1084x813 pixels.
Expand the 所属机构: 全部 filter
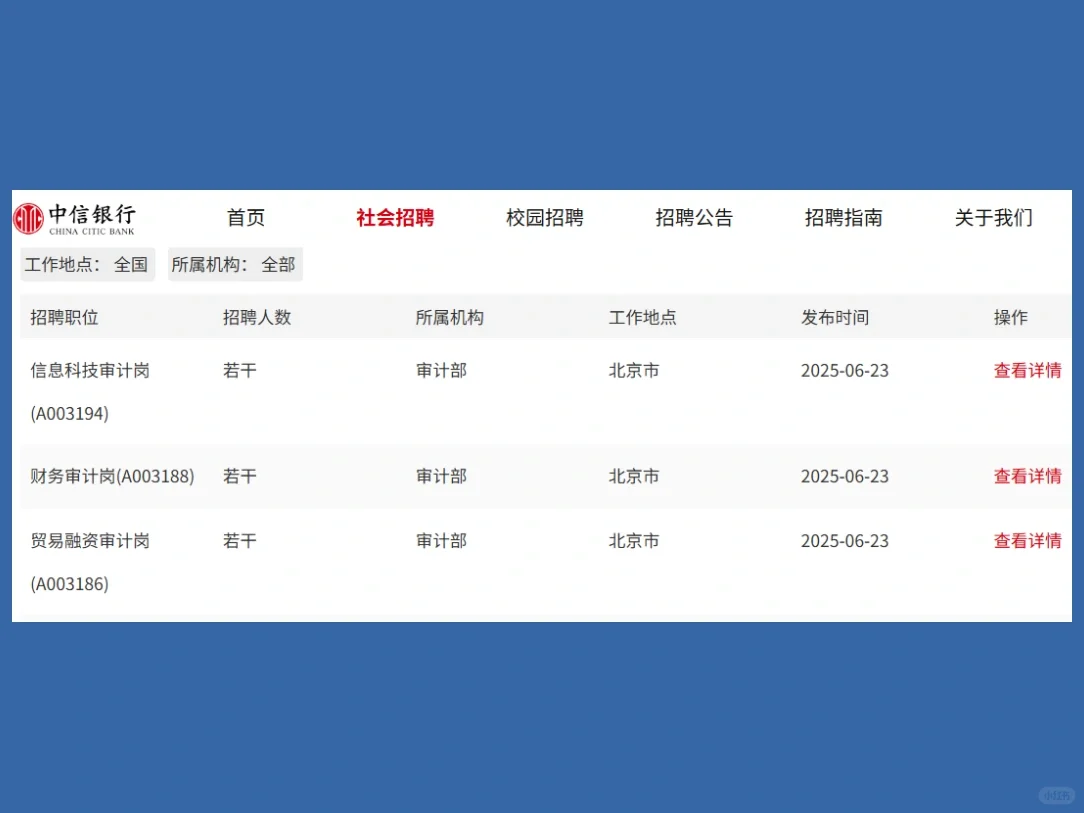(235, 264)
